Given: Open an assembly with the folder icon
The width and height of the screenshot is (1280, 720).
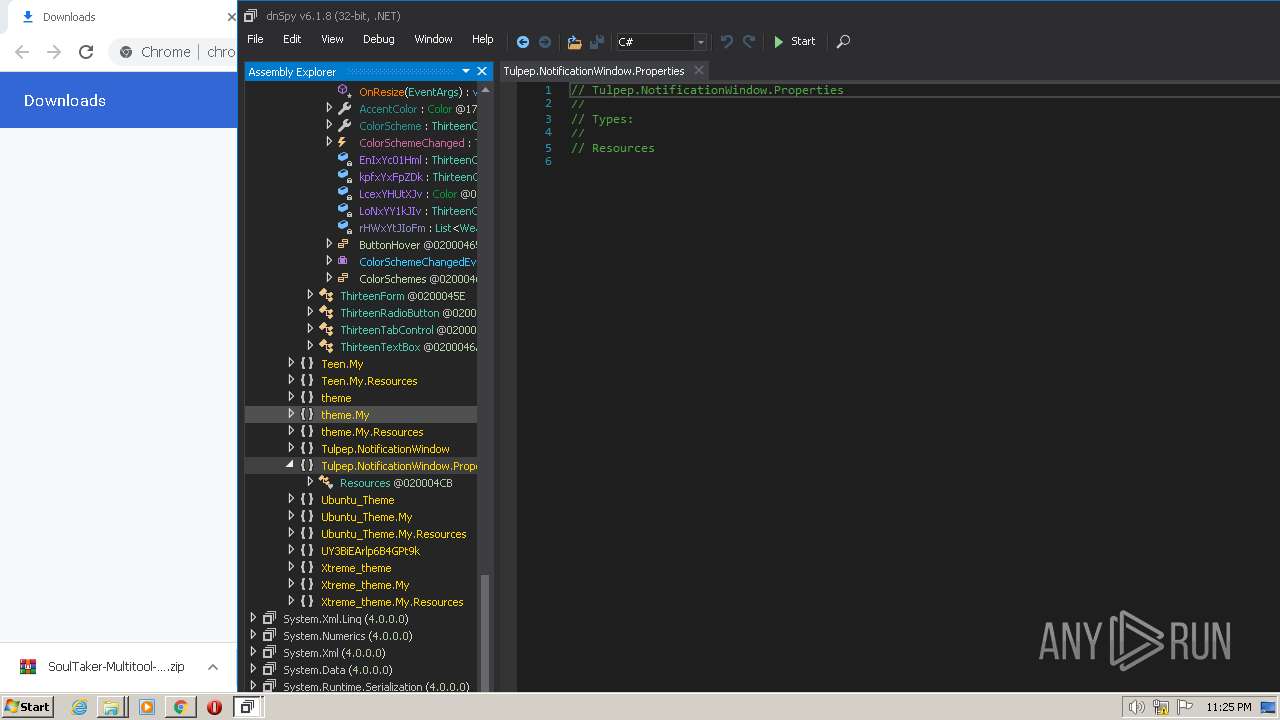Looking at the screenshot, I should click(574, 42).
